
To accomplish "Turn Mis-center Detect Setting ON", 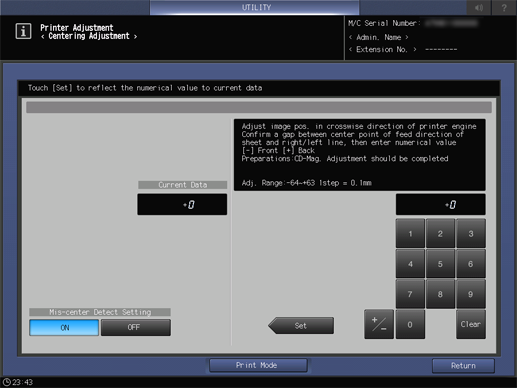I will point(64,328).
